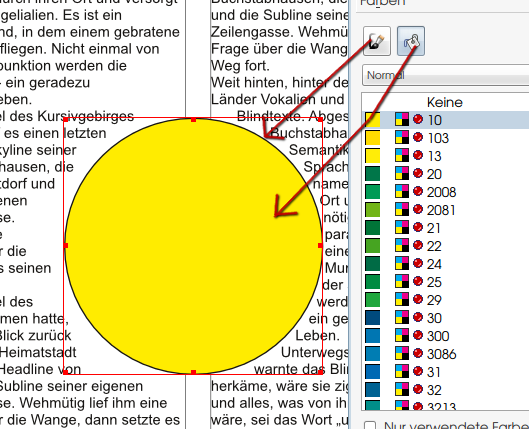Choose blue color 31
This screenshot has height=429, width=529.
click(445, 372)
